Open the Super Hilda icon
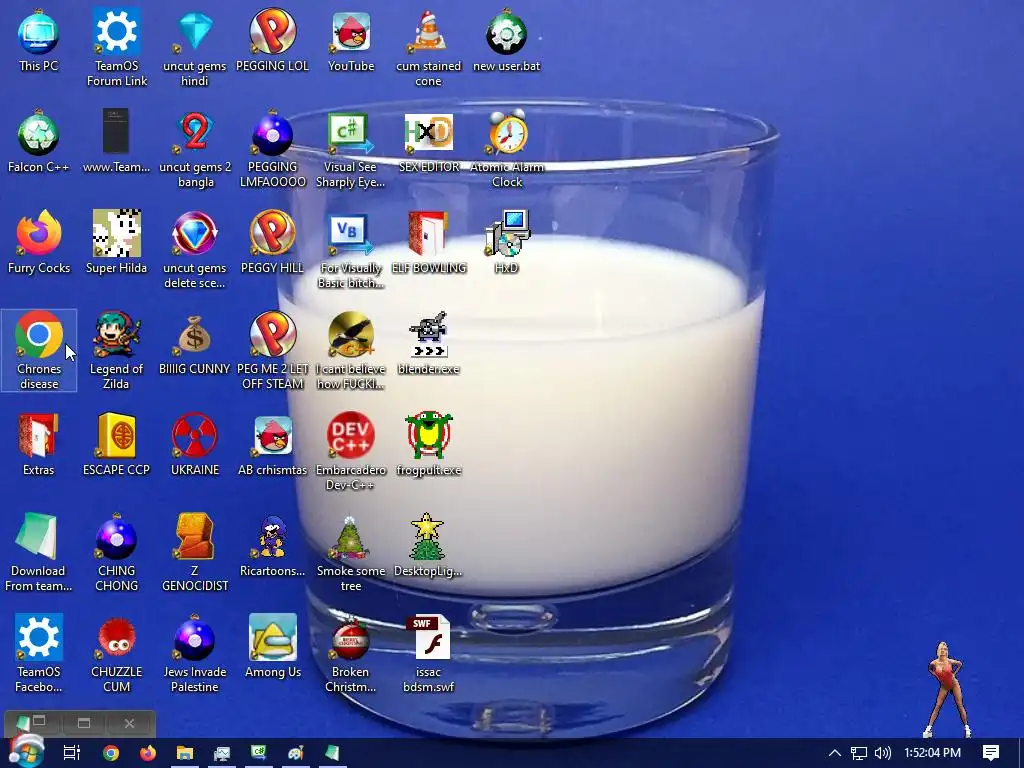The height and width of the screenshot is (768, 1024). (116, 242)
